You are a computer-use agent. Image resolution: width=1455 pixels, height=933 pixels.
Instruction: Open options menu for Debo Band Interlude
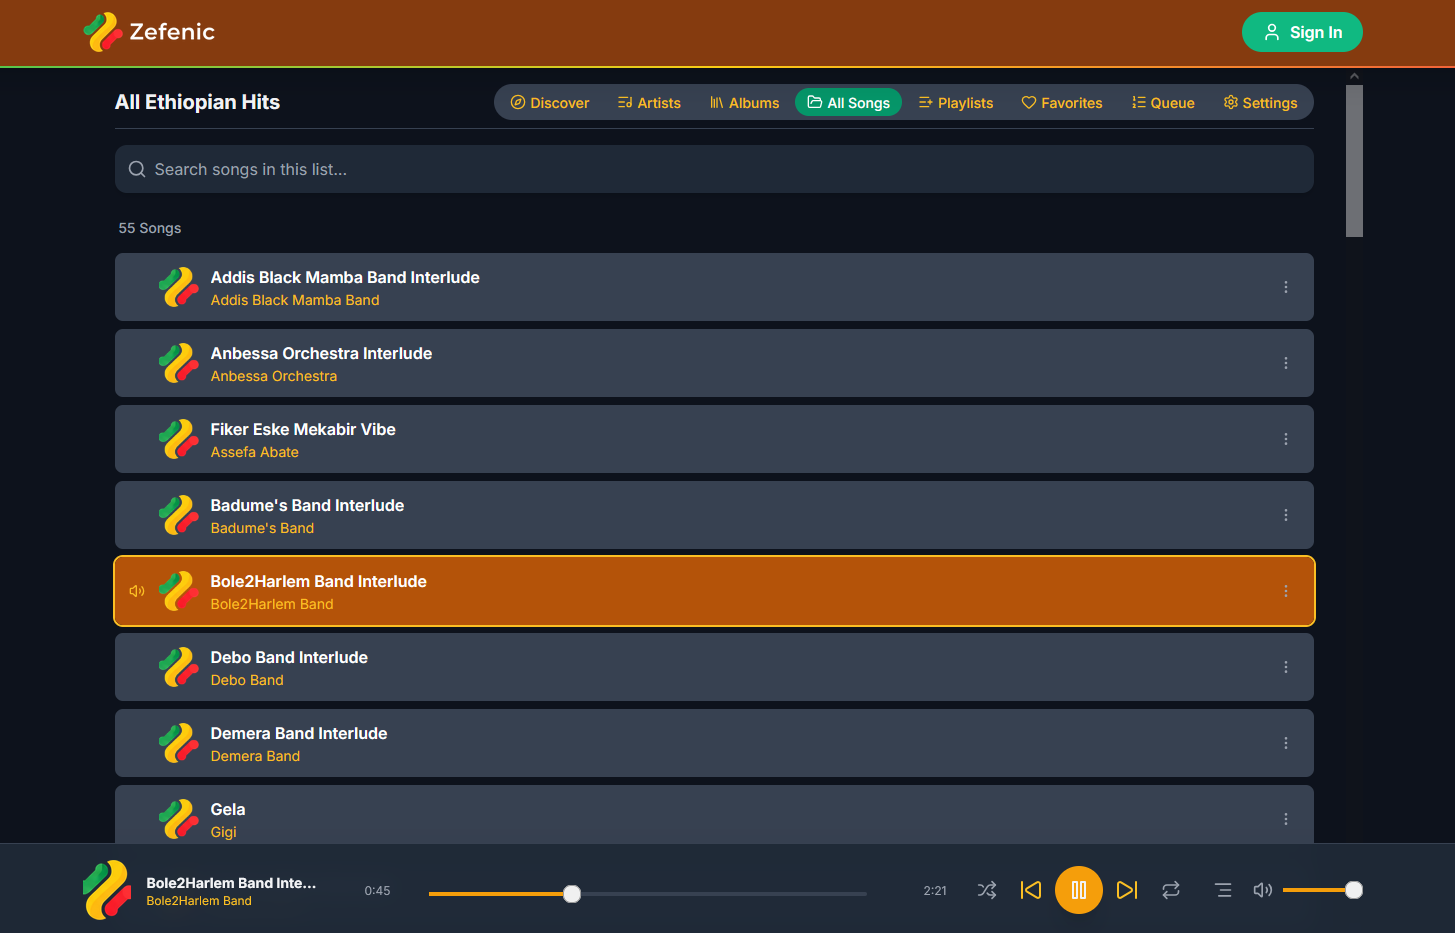[x=1285, y=667]
